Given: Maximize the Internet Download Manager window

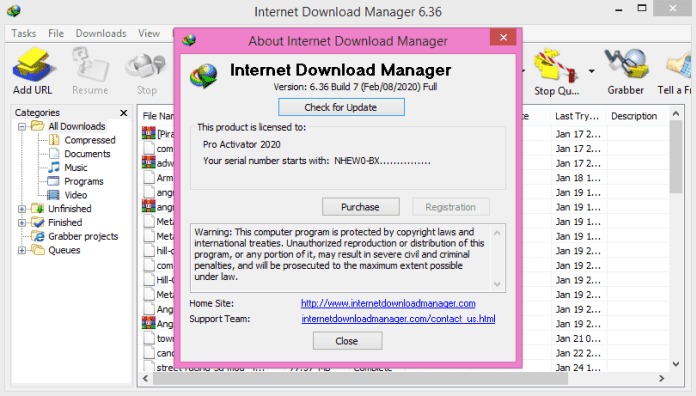Looking at the screenshot, I should coord(642,8).
